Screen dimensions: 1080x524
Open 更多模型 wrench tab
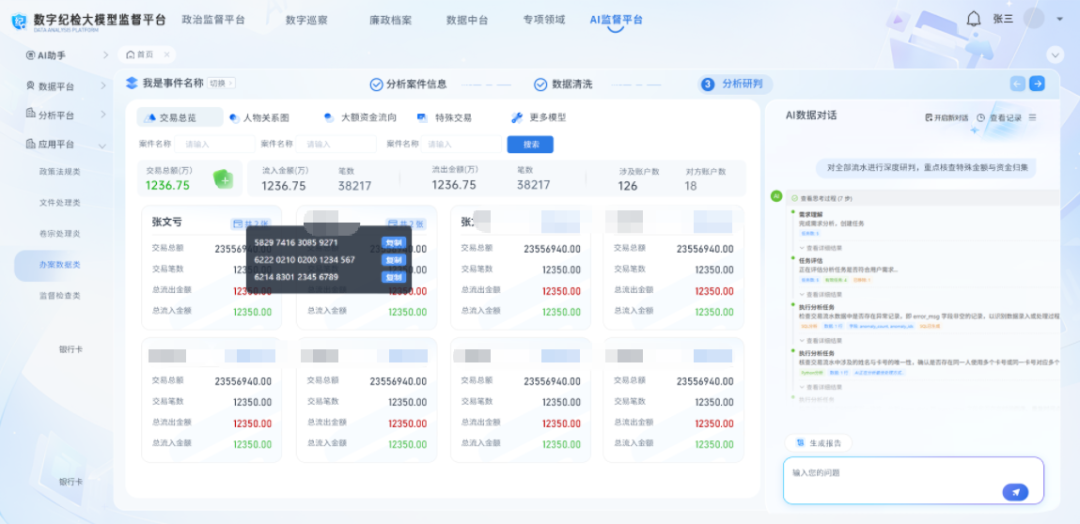[539, 118]
